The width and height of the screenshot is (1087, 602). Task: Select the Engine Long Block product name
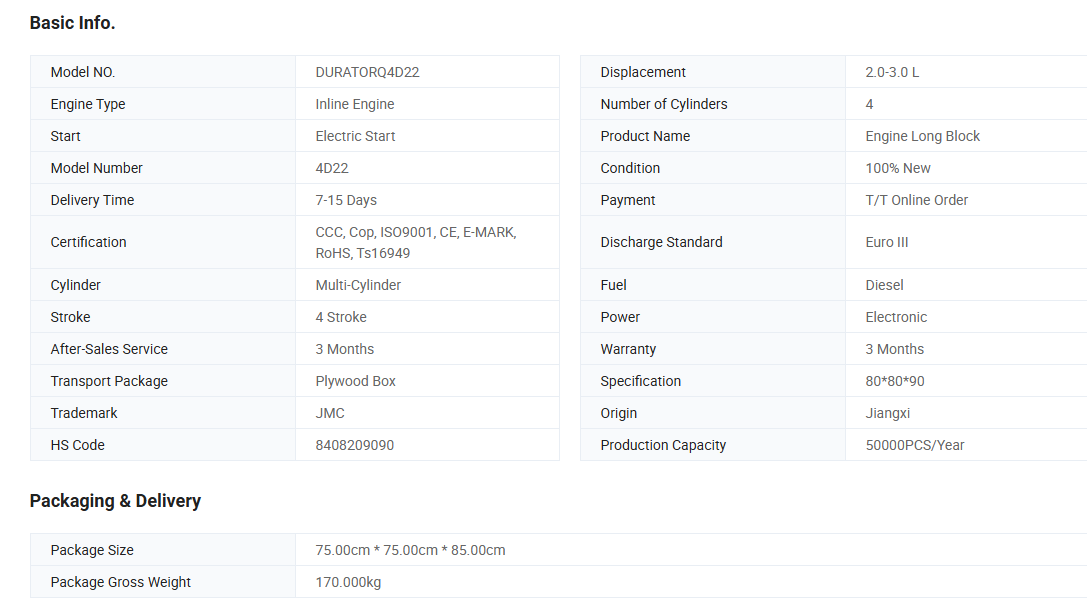point(922,136)
